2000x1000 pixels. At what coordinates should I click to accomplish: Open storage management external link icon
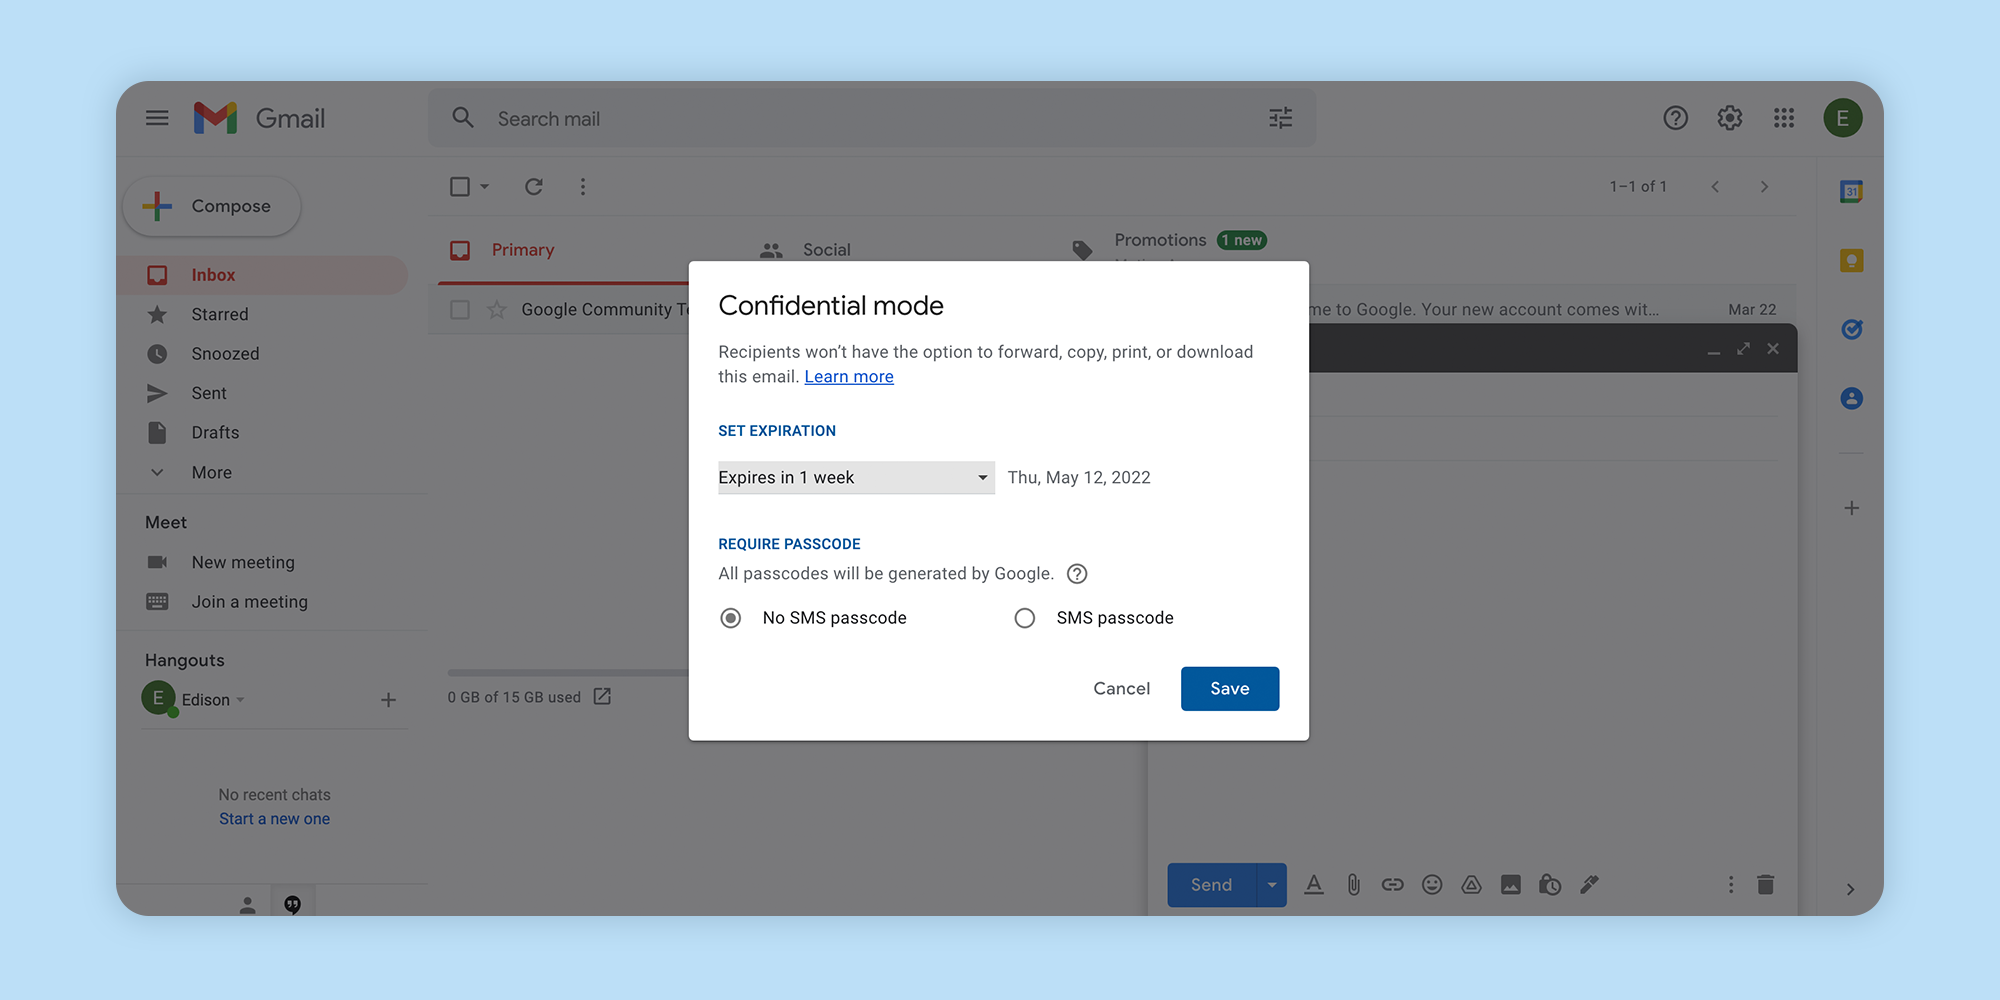pos(602,696)
